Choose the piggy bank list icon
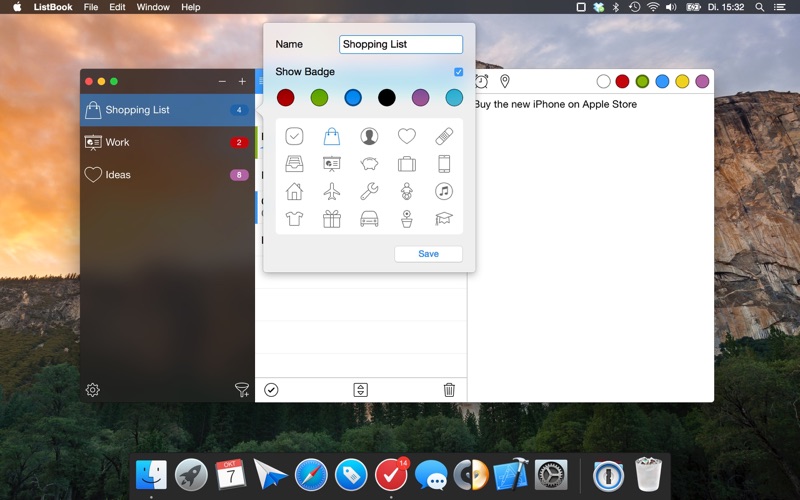Viewport: 800px width, 500px height. pyautogui.click(x=369, y=164)
